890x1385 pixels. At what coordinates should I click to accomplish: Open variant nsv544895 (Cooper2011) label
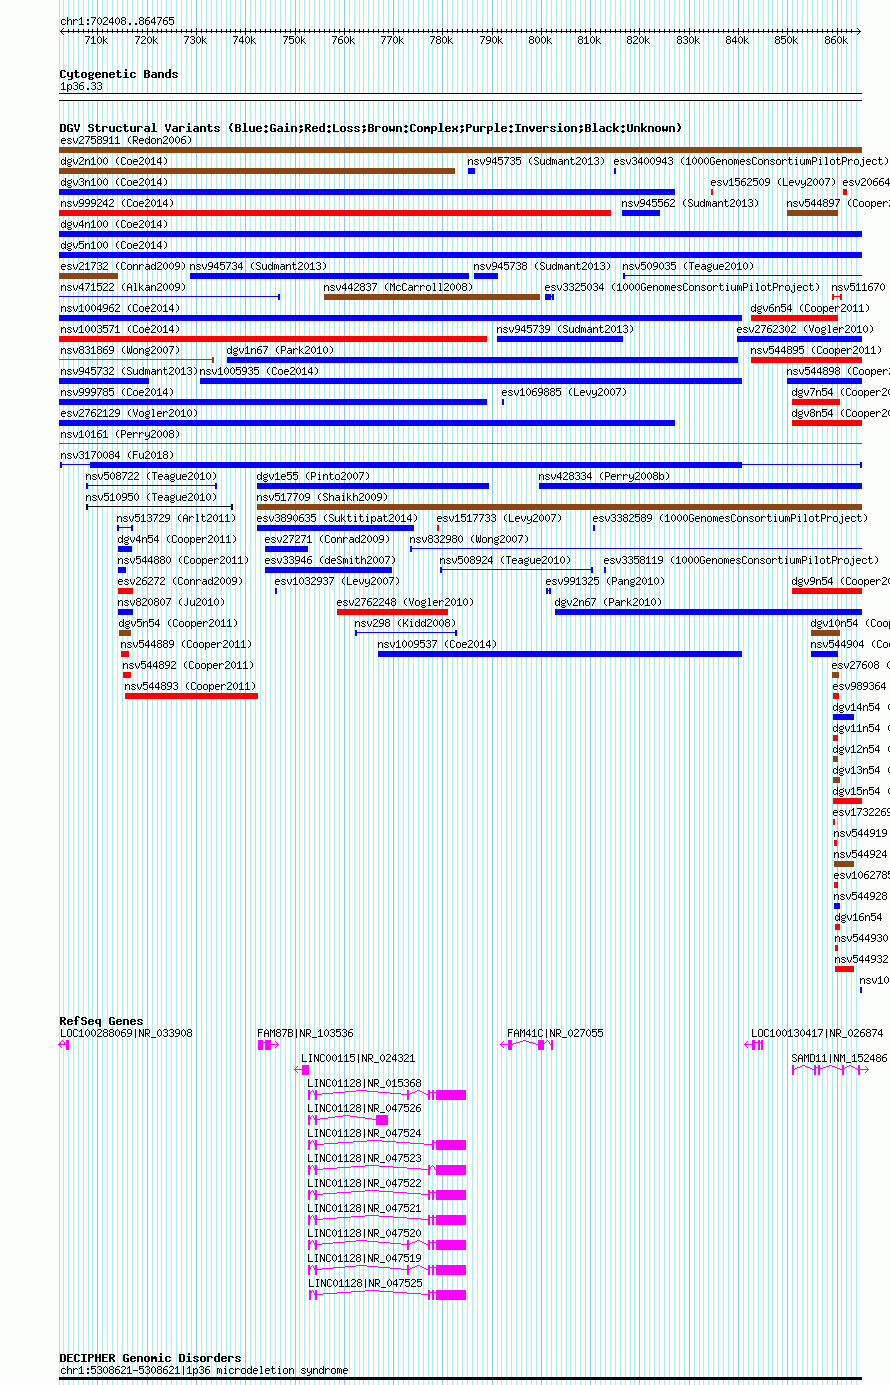[817, 351]
